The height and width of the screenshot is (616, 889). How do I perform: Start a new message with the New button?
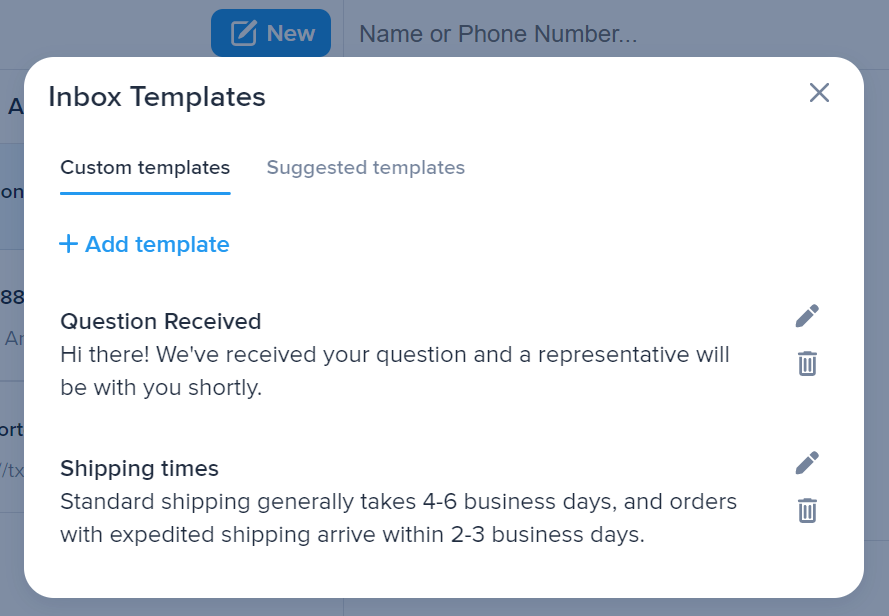(271, 32)
